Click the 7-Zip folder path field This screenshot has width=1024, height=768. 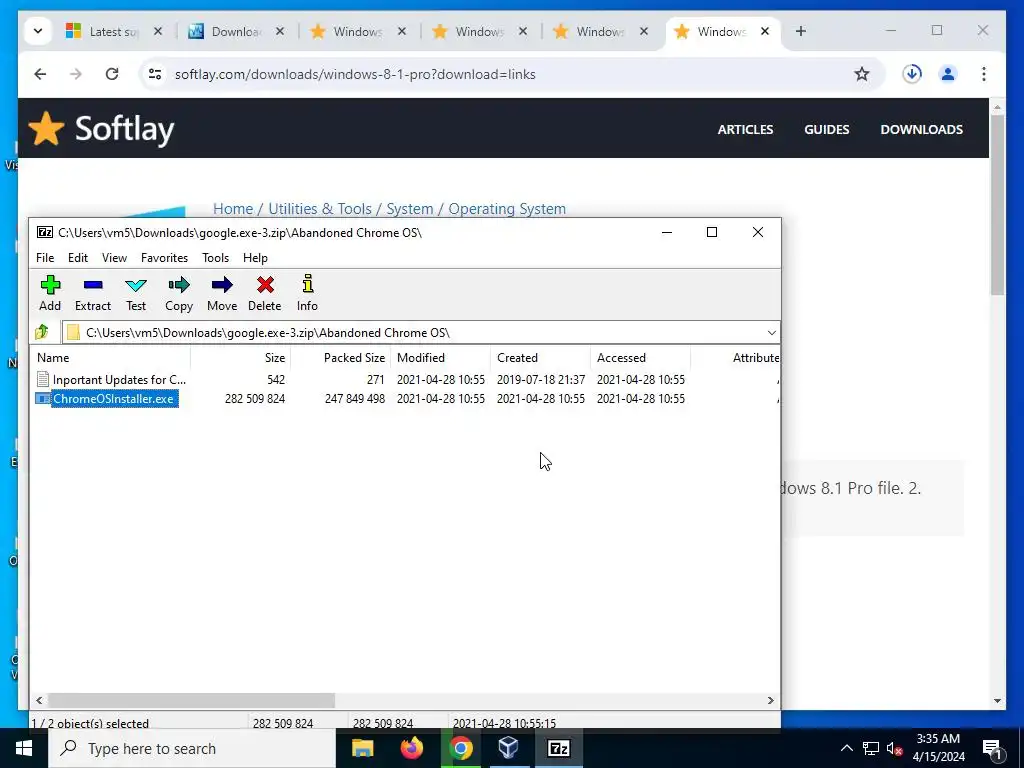(x=421, y=332)
